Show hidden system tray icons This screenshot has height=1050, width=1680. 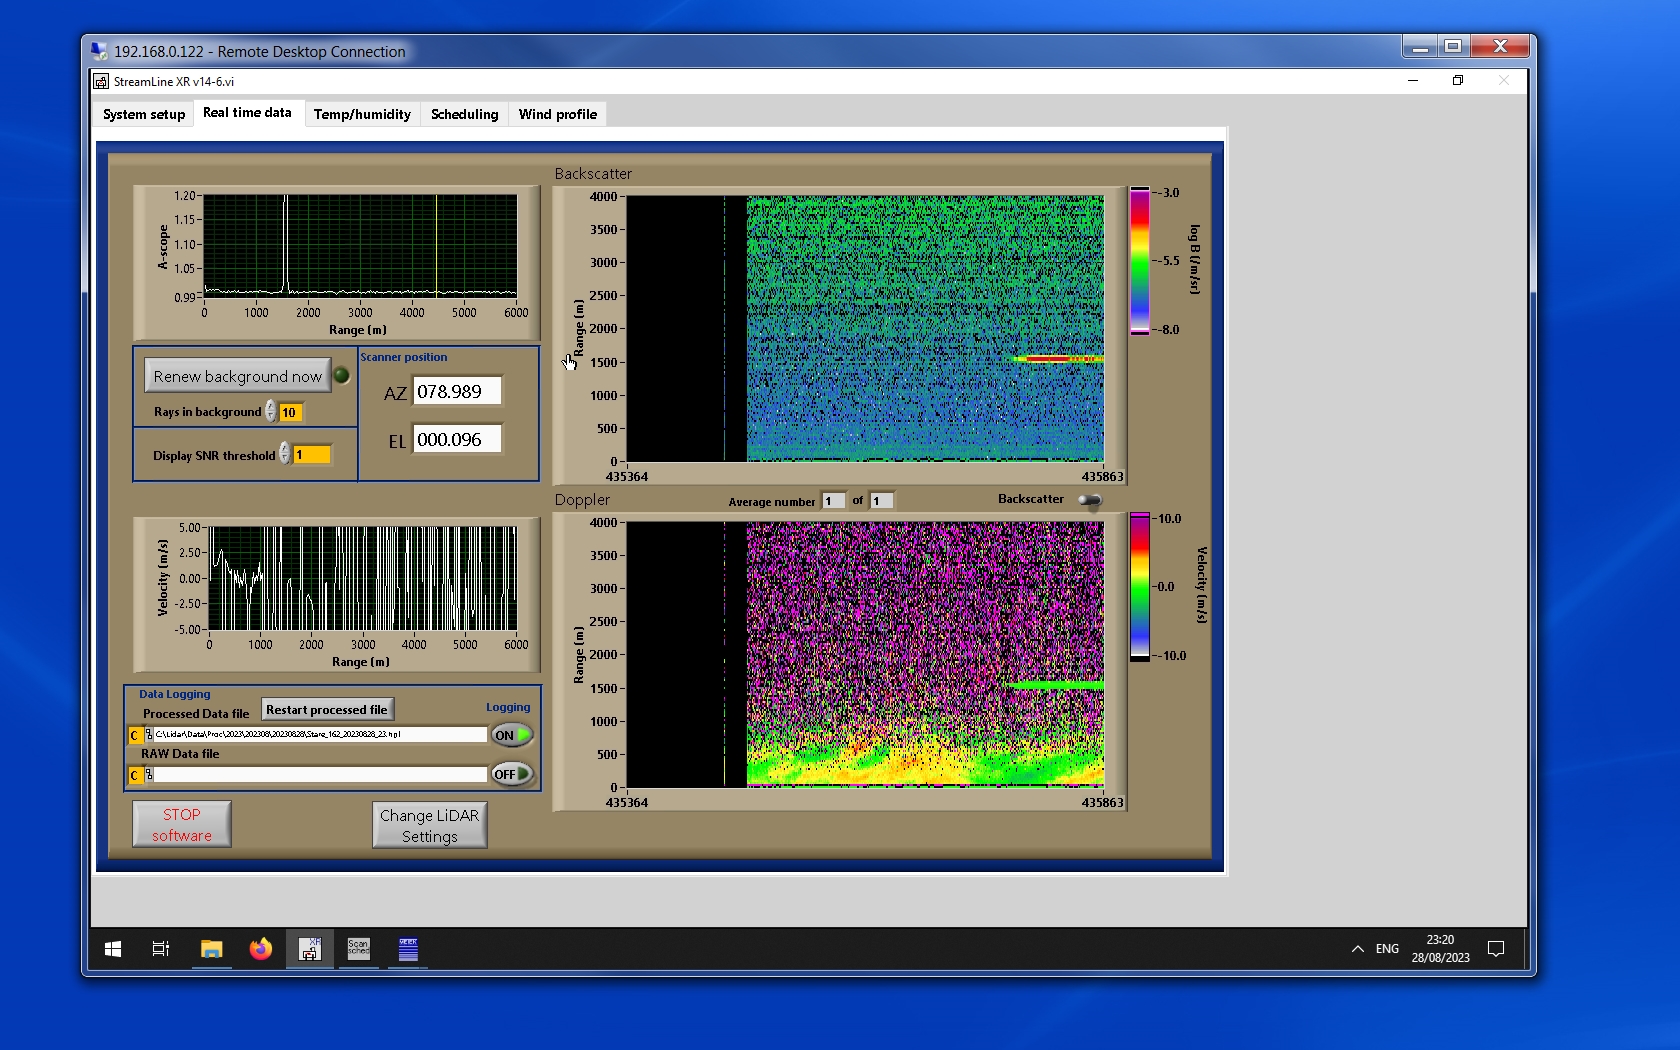point(1357,949)
